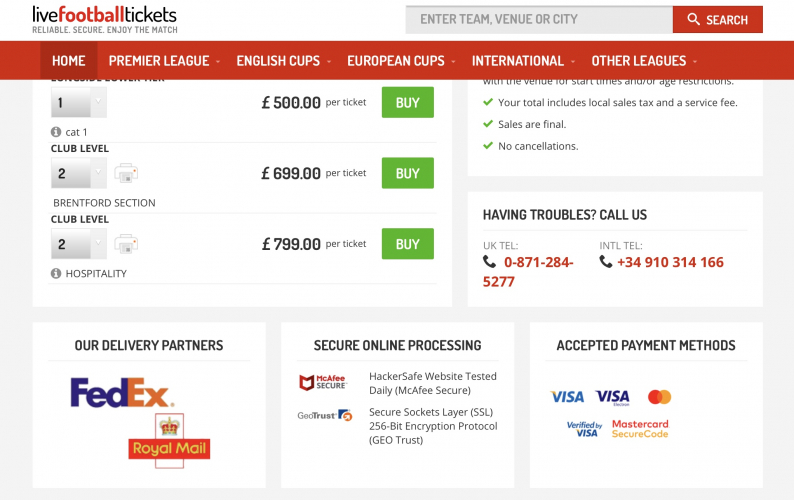Viewport: 794px width, 500px height.
Task: Click the e-ticket printer icon on the £799 row
Action: pyautogui.click(x=126, y=243)
